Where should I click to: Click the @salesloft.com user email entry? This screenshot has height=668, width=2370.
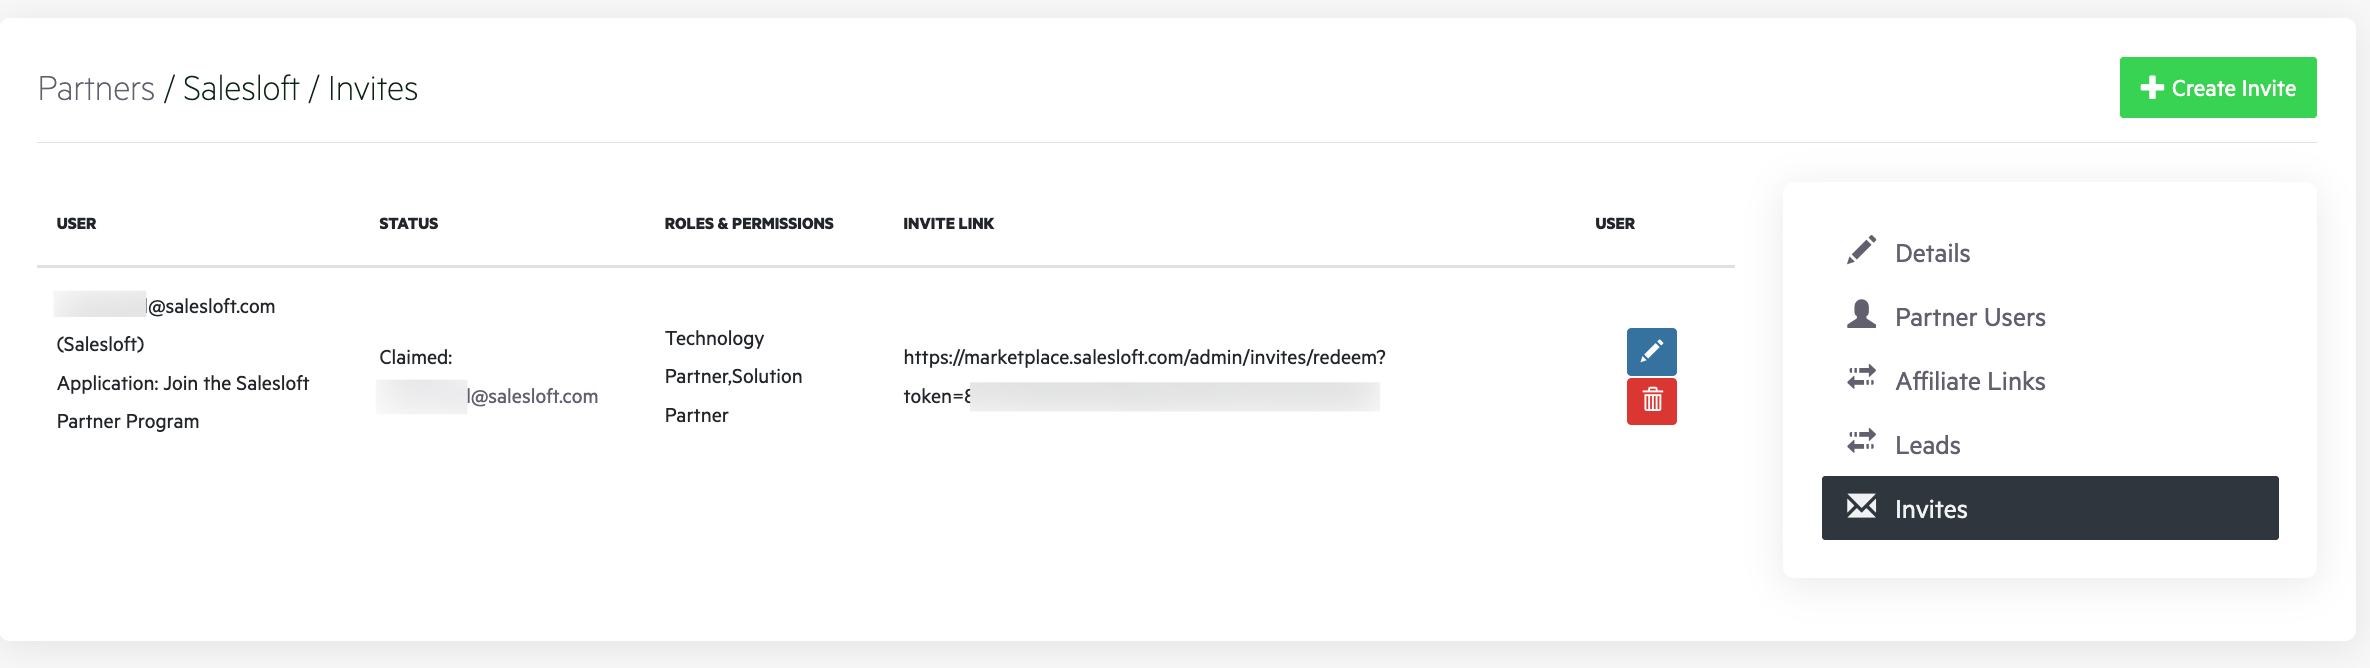click(x=166, y=305)
